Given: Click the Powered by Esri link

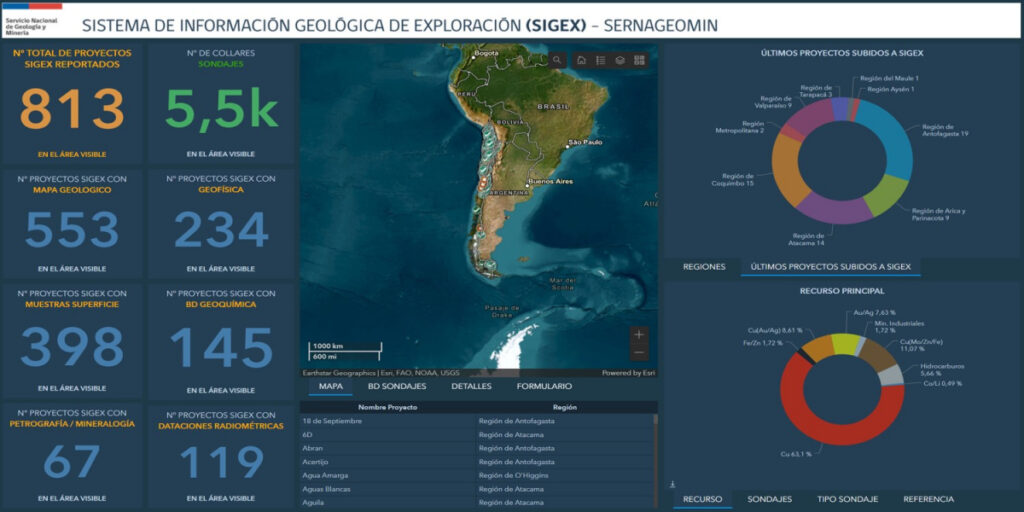Looking at the screenshot, I should [x=628, y=373].
